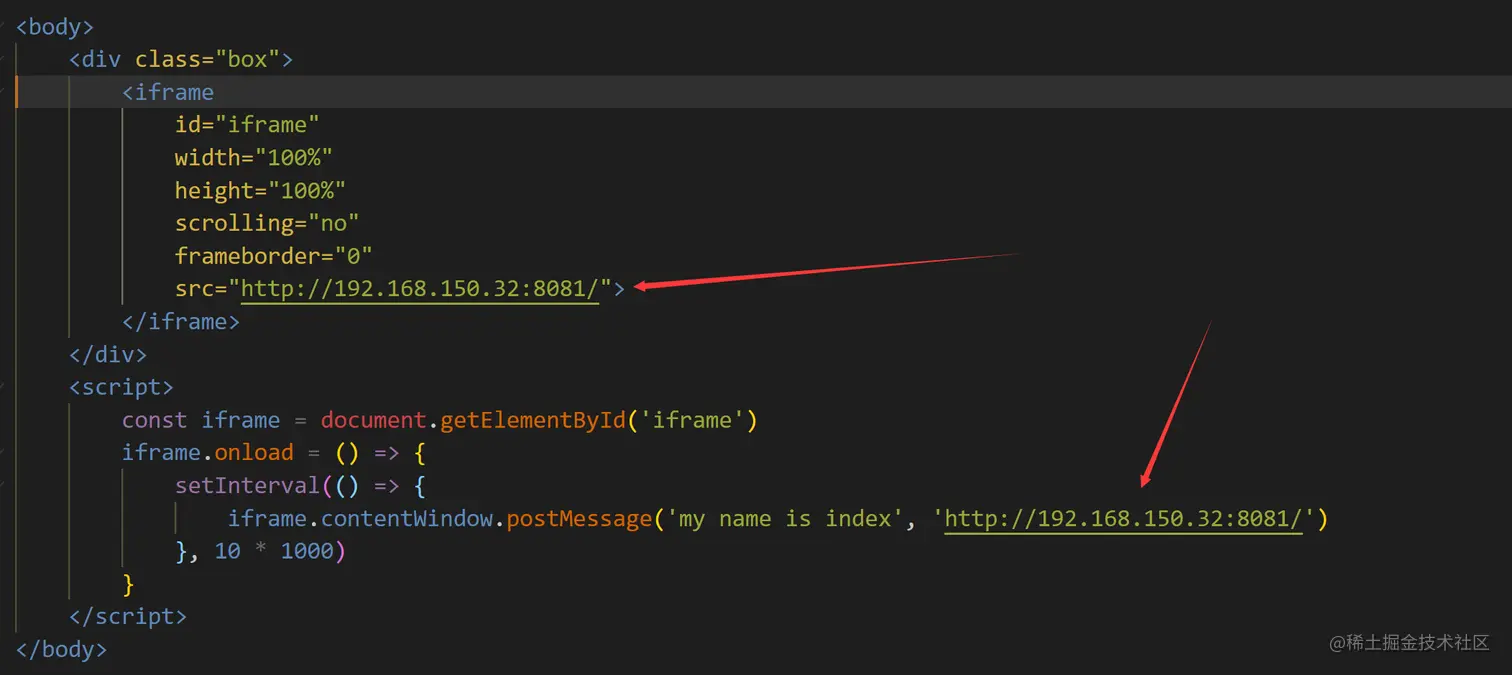Screen dimensions: 1512x675
Task: Click the id="iframe" attribute line
Action: [247, 124]
